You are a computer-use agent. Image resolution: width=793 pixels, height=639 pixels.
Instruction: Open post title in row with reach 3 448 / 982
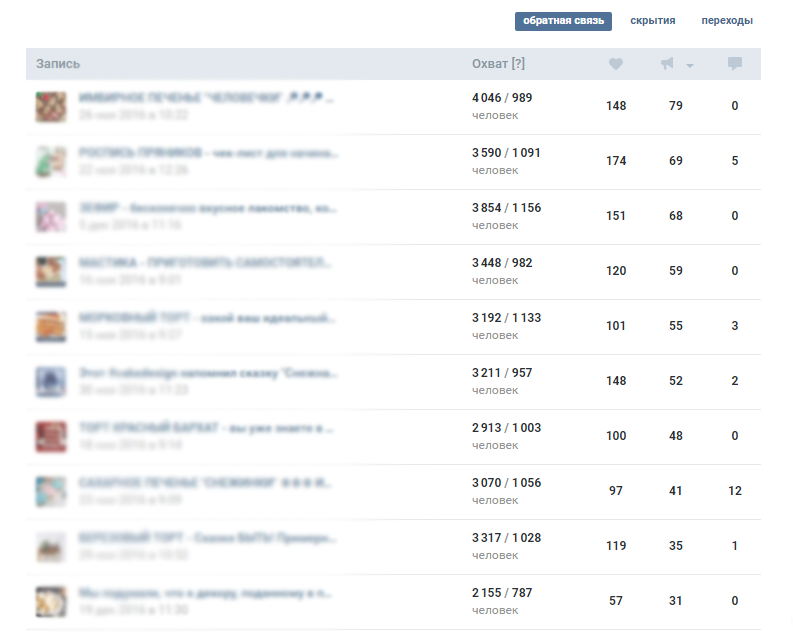205,263
